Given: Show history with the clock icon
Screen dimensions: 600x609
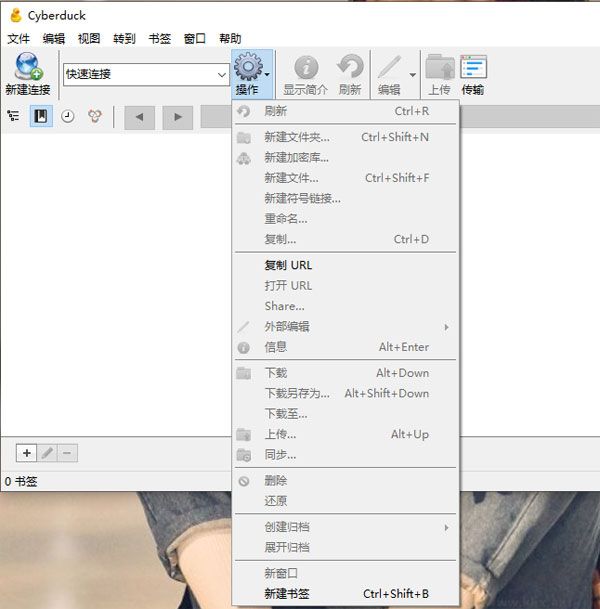Looking at the screenshot, I should click(x=68, y=116).
